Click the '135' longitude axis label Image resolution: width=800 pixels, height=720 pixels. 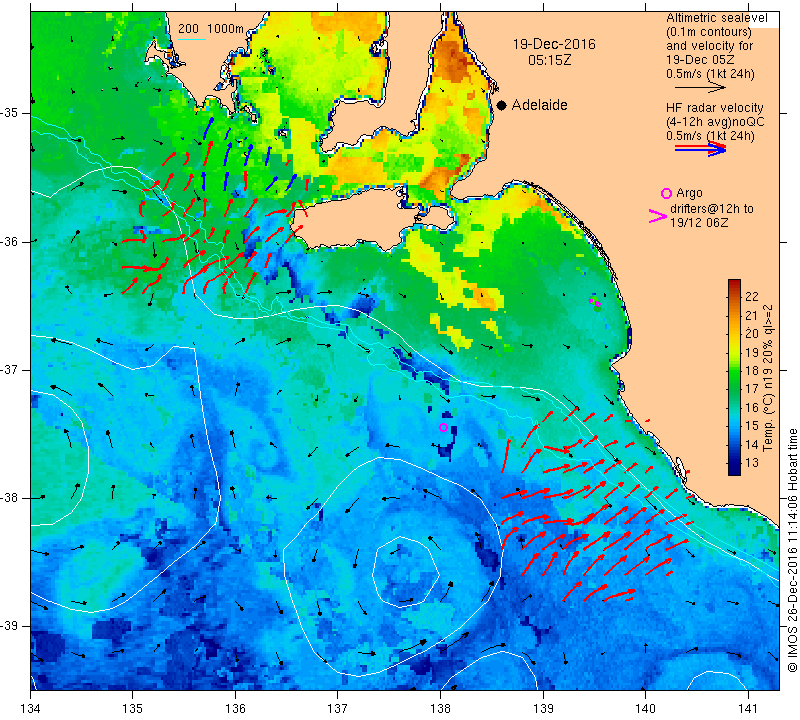point(133,708)
